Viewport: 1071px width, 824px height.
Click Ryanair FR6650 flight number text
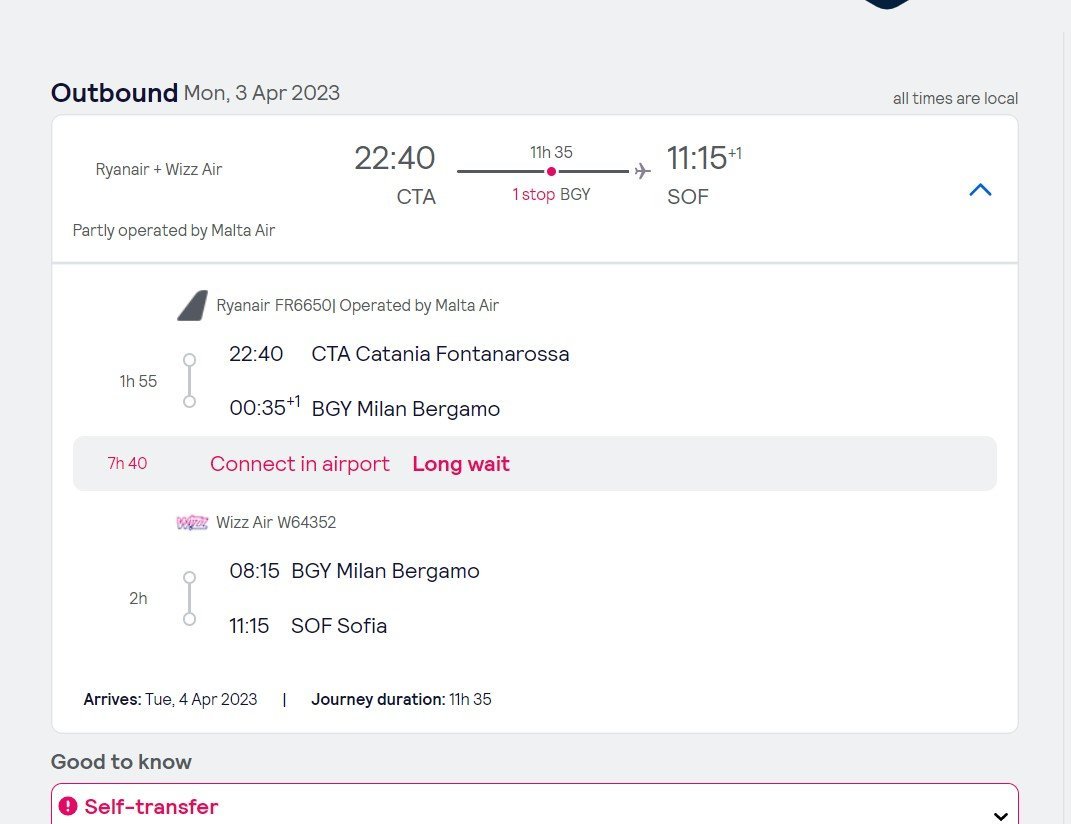pos(273,306)
